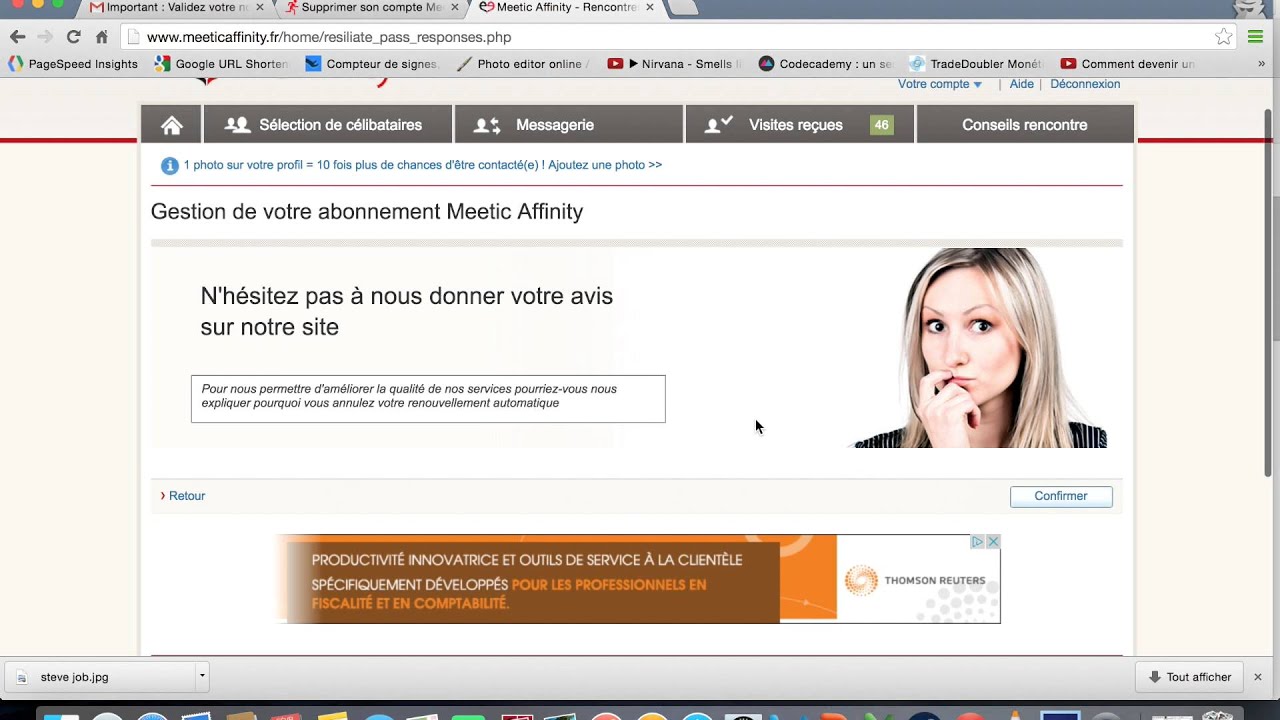Open the TradeDoubler bookmark
The height and width of the screenshot is (720, 1280).
[975, 64]
